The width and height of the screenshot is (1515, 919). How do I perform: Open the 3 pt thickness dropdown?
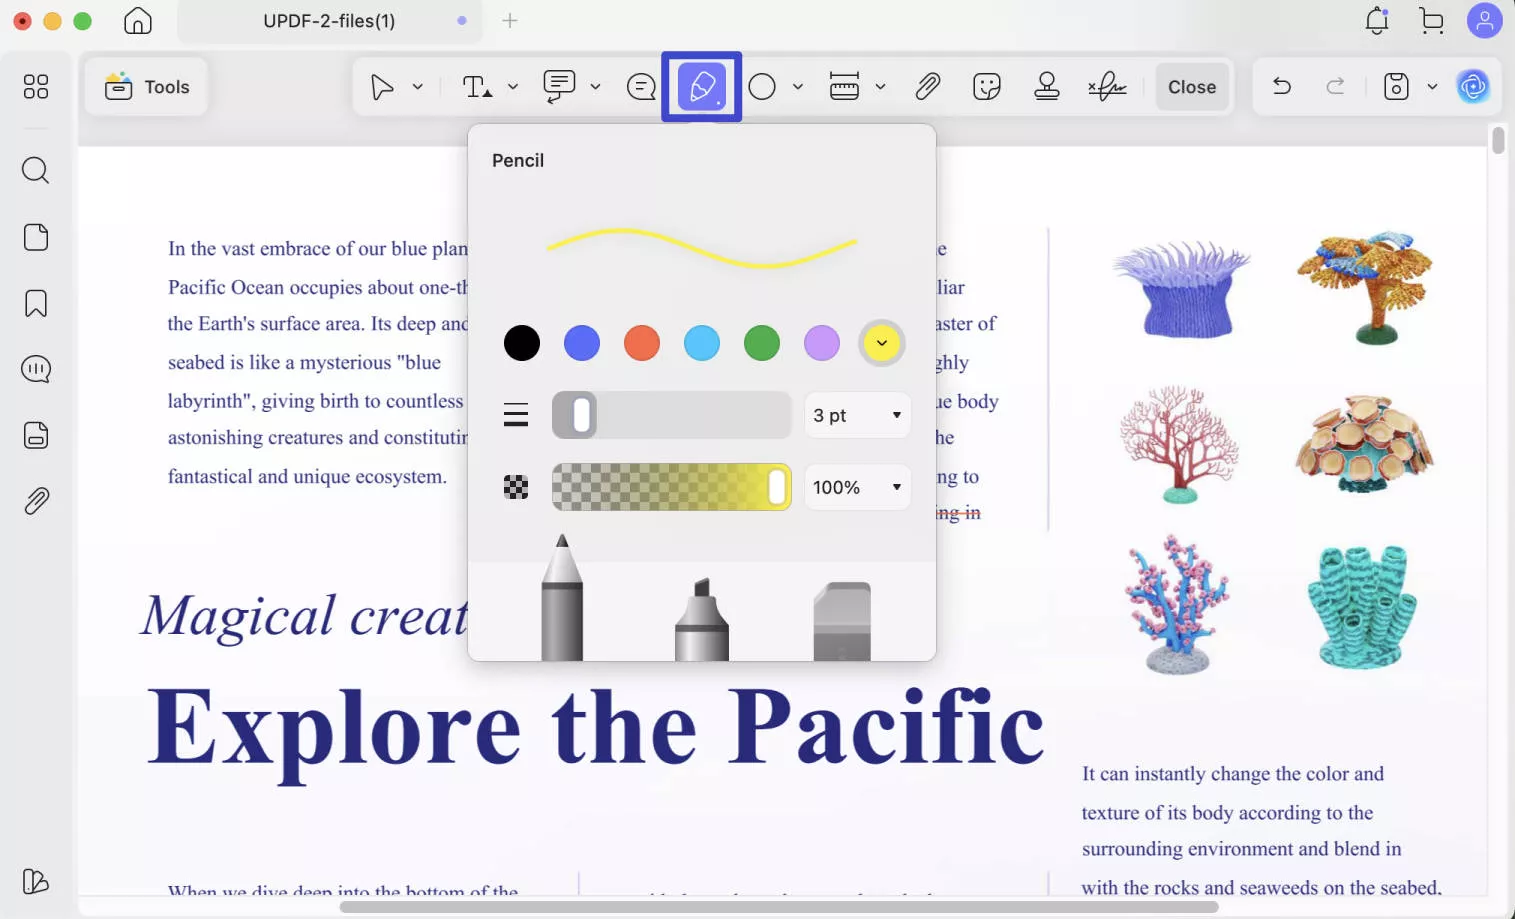[857, 415]
